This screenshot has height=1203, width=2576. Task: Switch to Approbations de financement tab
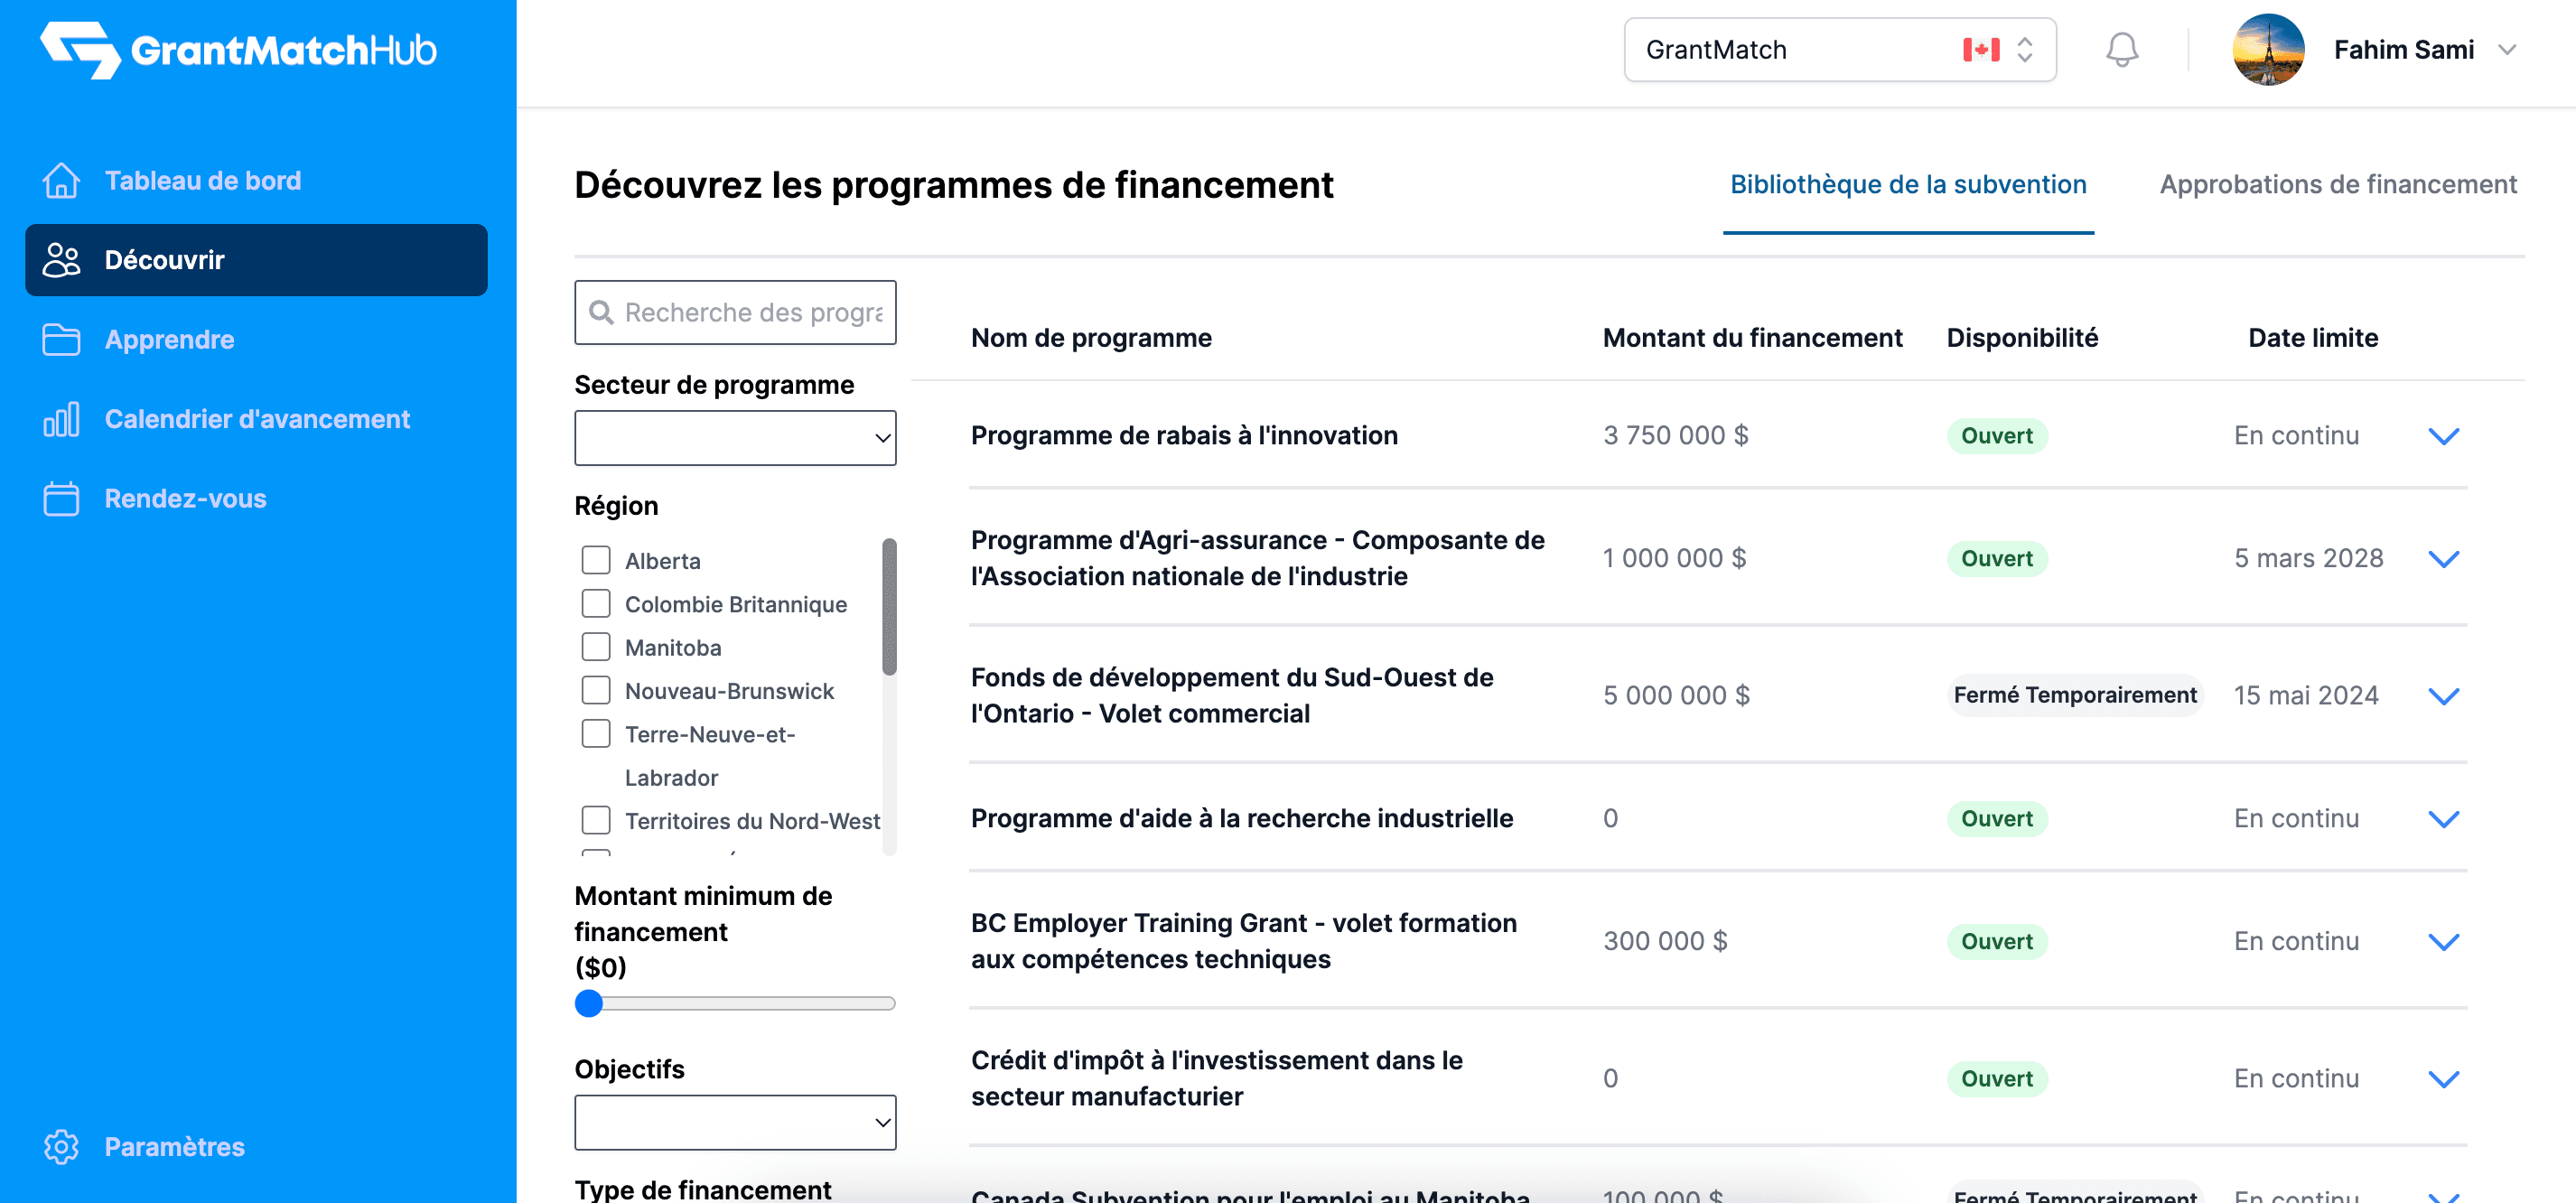pos(2337,185)
